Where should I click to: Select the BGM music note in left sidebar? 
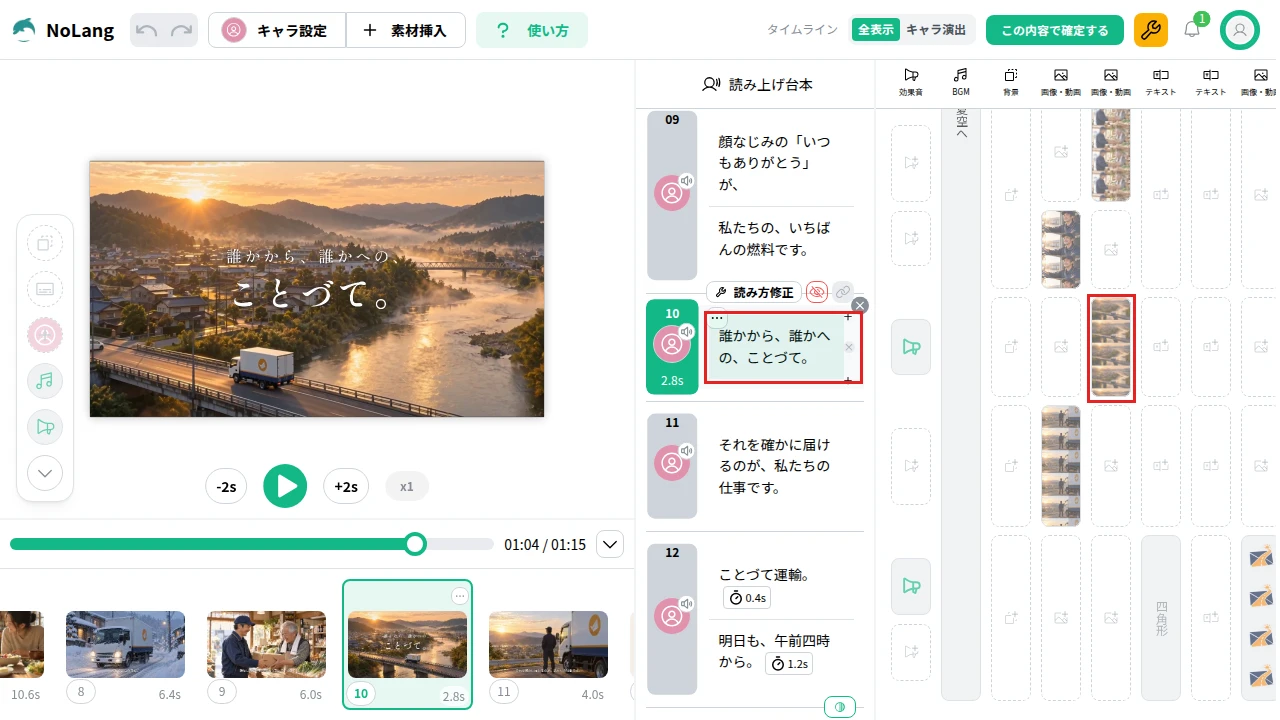click(45, 381)
